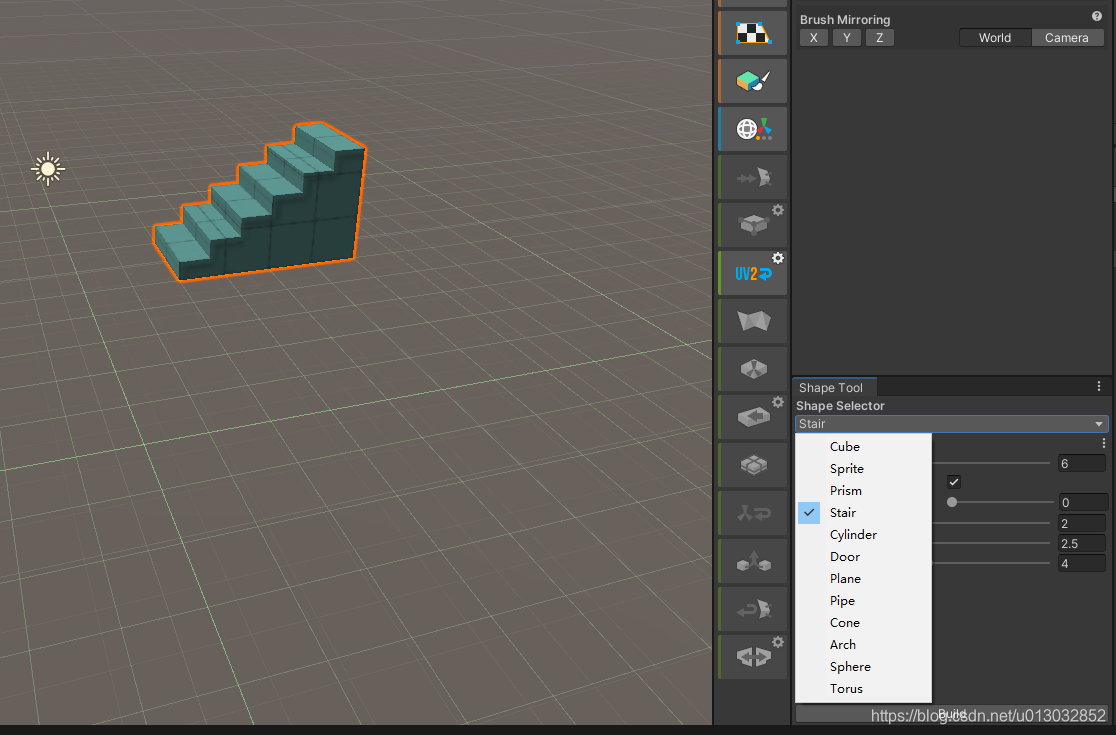Run the UV2 lightmap generation tool
The image size is (1116, 735).
click(x=752, y=274)
